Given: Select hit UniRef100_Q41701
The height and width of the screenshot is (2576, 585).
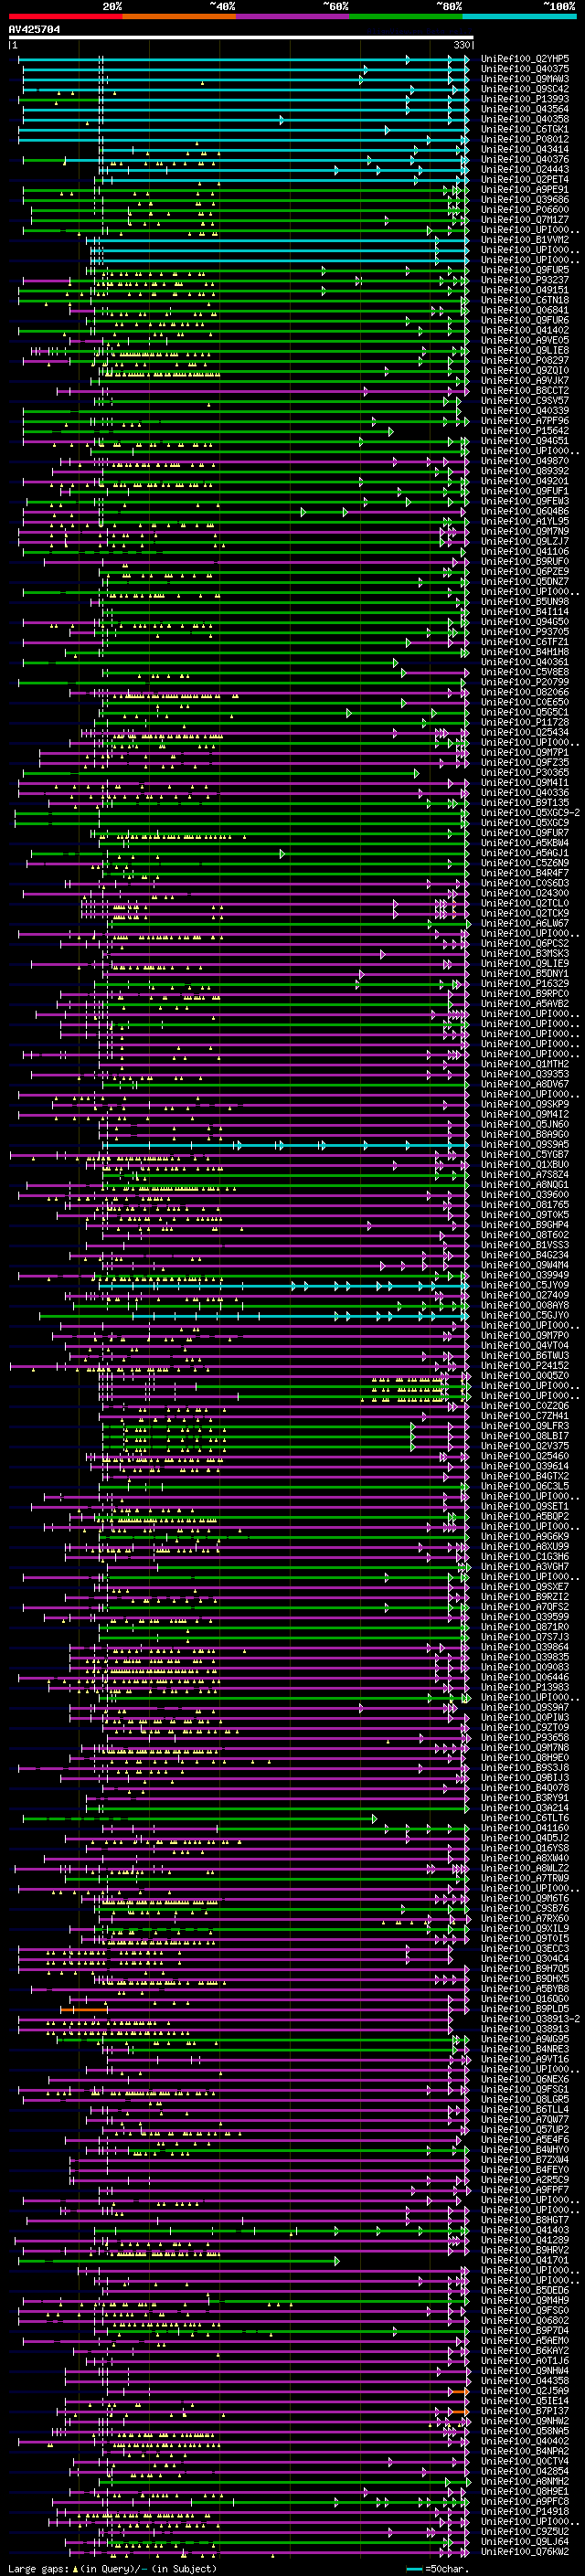Looking at the screenshot, I should (x=525, y=2260).
